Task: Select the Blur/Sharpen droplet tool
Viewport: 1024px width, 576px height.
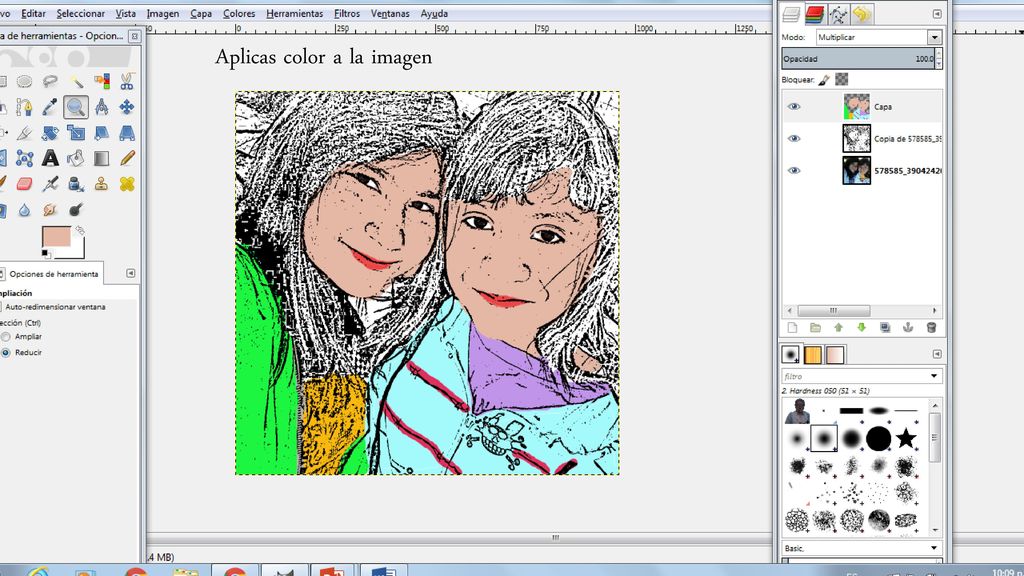Action: [24, 210]
